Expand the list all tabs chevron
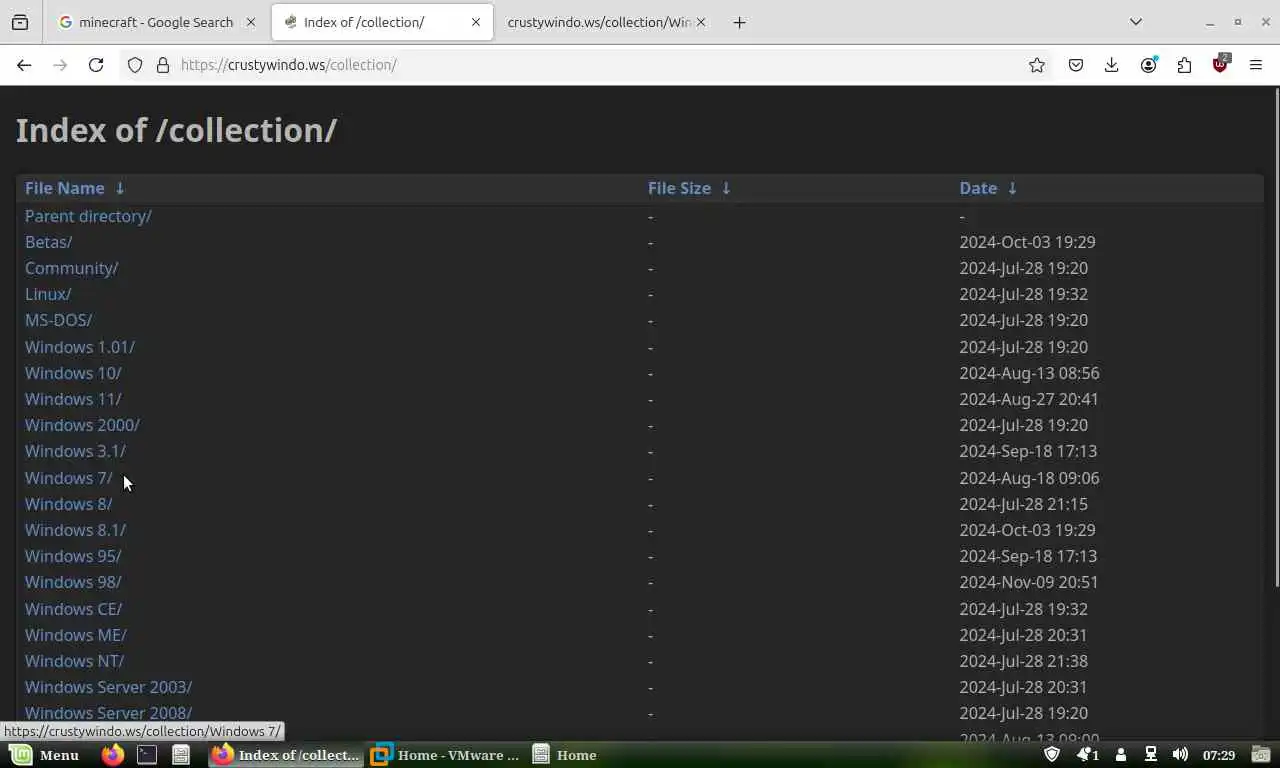Screen dimensions: 1280x768 pyautogui.click(x=1136, y=22)
